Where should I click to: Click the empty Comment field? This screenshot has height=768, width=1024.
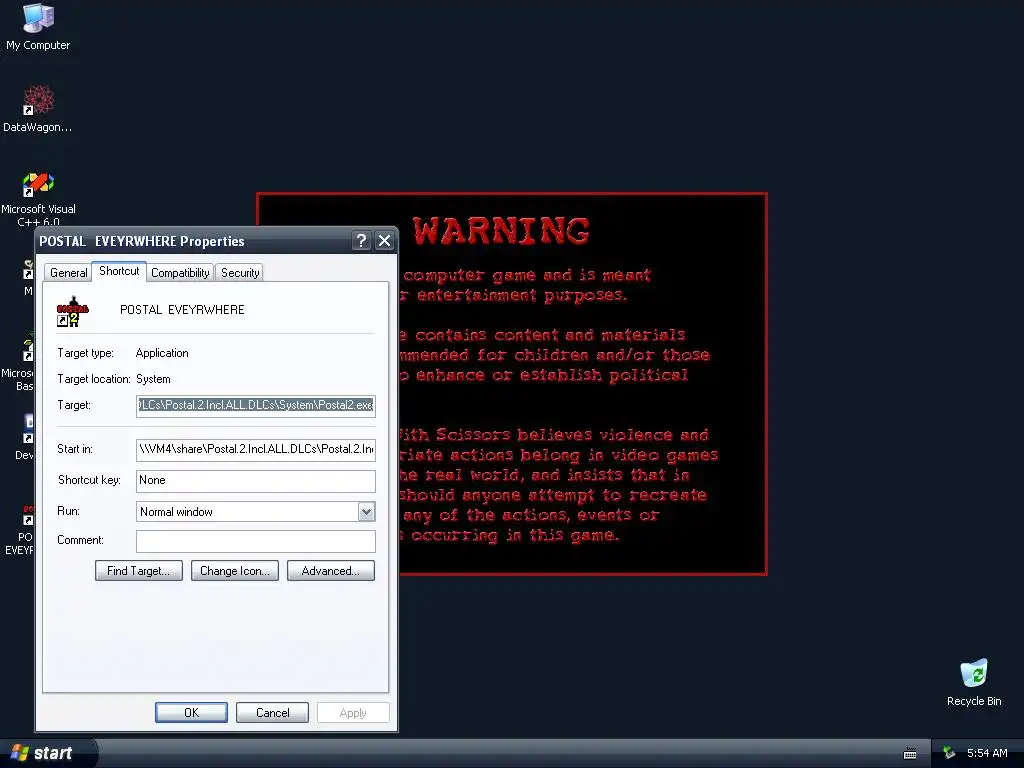pyautogui.click(x=255, y=541)
